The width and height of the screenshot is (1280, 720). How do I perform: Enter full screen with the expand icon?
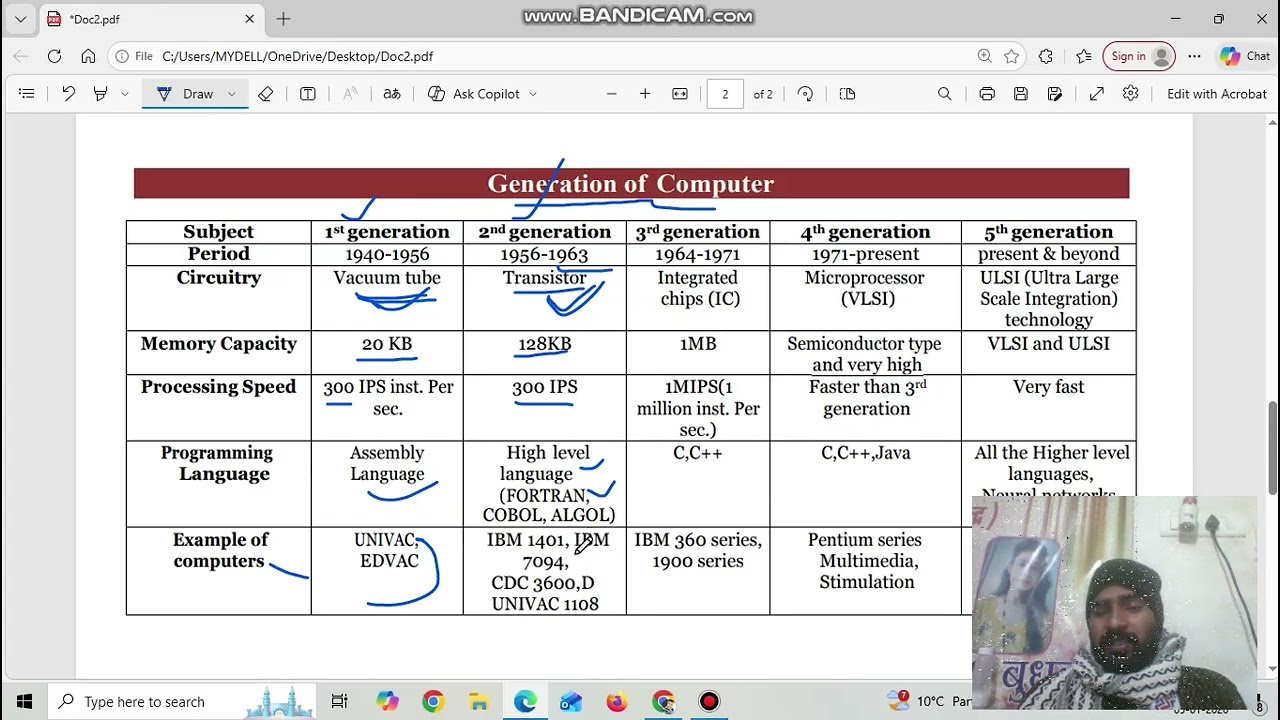1097,93
